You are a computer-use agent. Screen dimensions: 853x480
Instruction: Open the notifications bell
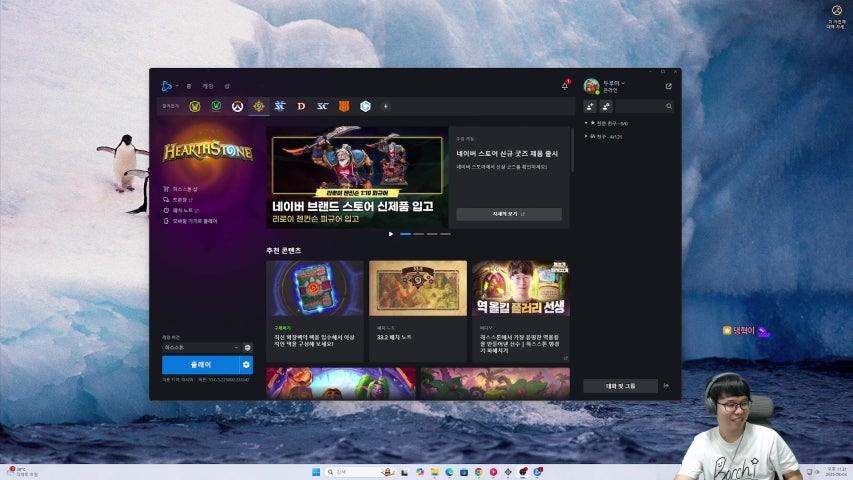pos(565,86)
